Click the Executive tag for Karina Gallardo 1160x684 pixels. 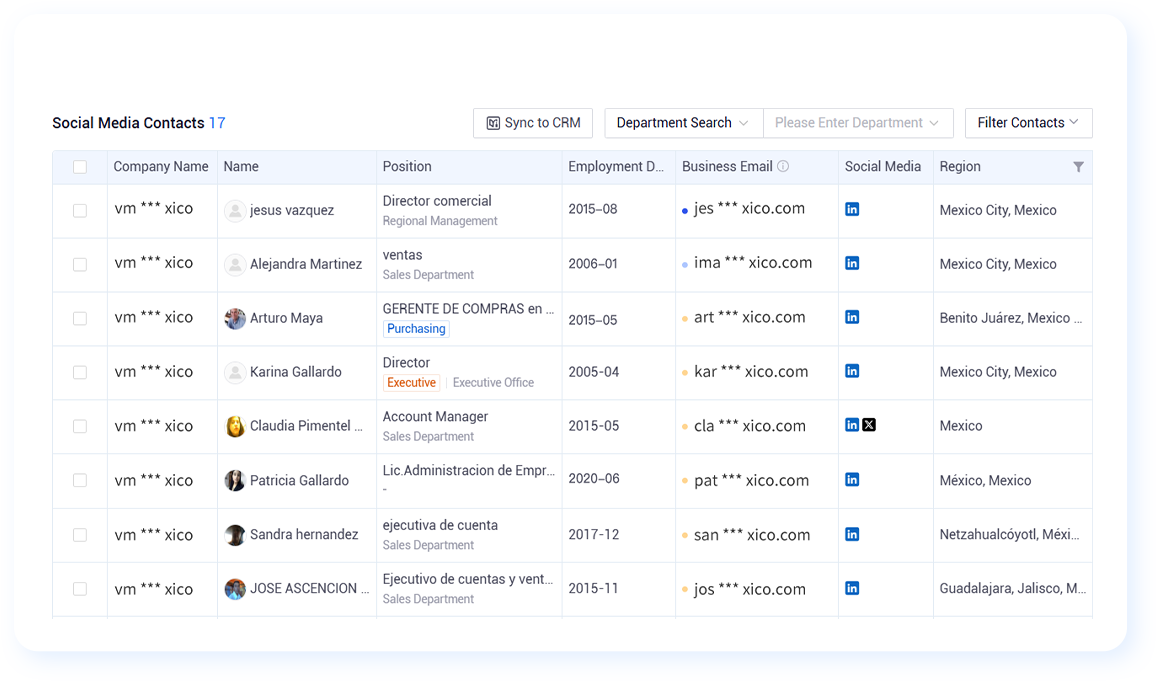coord(411,383)
